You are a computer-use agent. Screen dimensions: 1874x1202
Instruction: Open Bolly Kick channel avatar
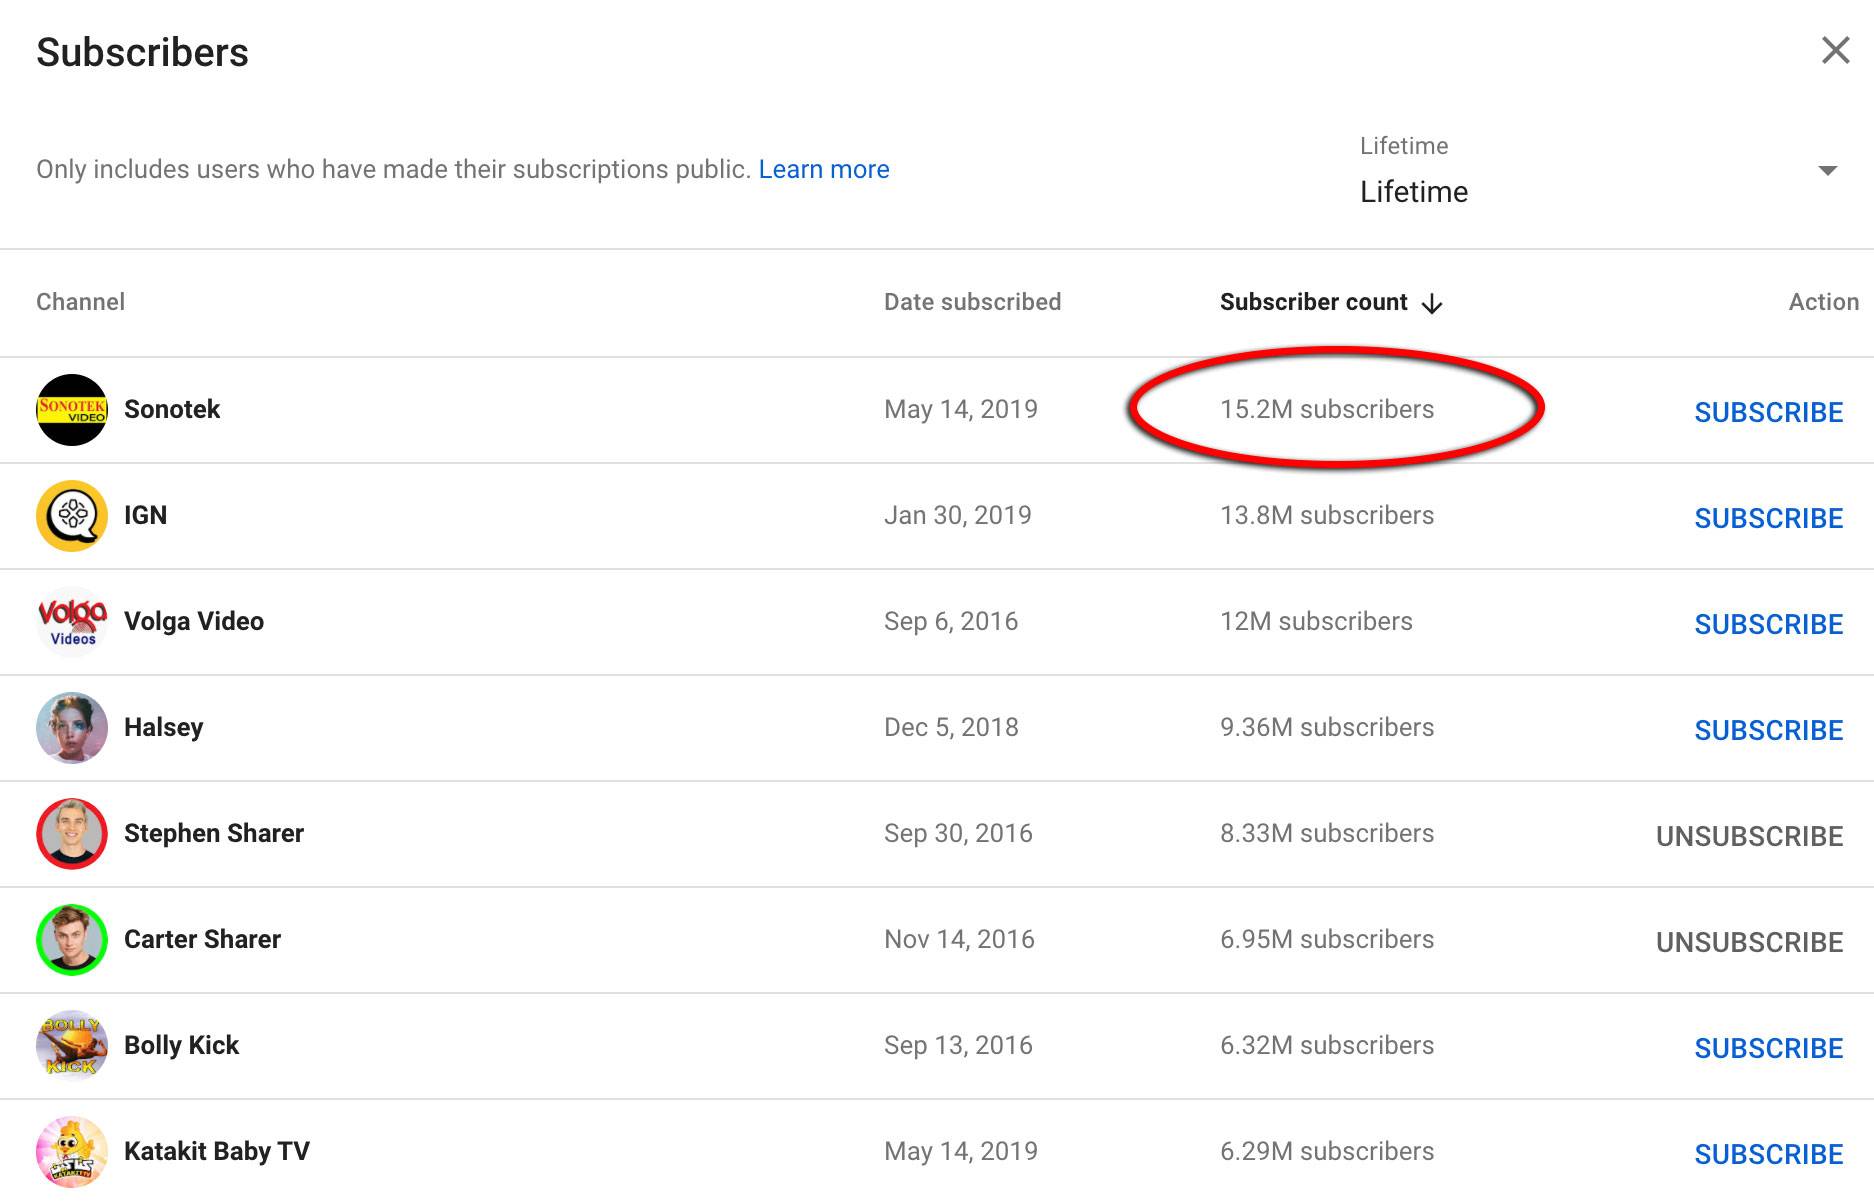72,1046
